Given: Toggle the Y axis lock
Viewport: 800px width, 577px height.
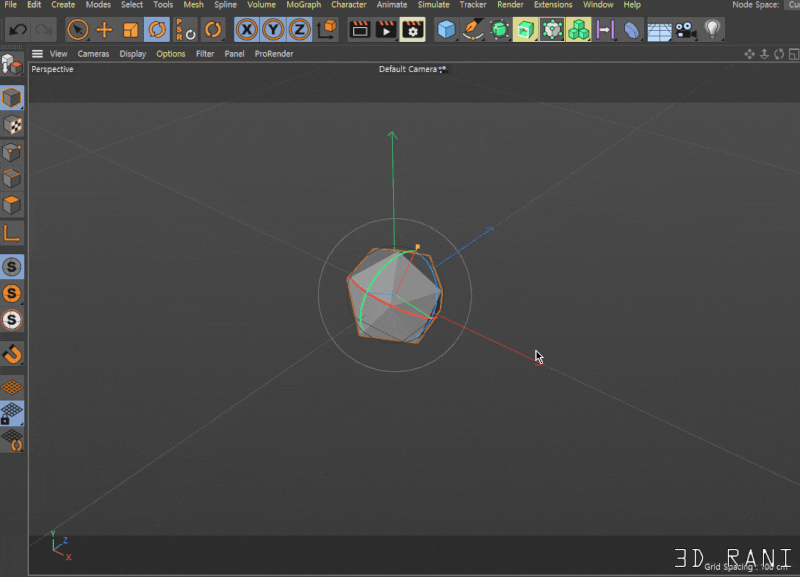Looking at the screenshot, I should (x=271, y=30).
